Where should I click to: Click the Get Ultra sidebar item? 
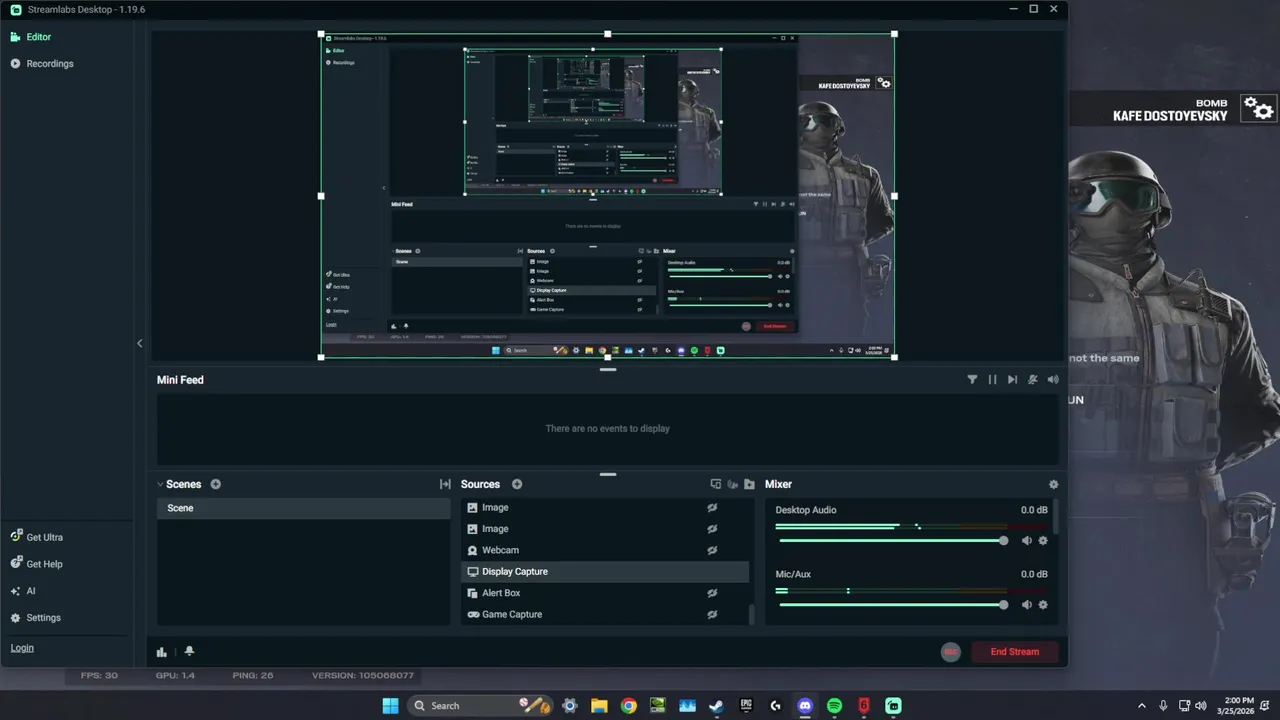click(x=37, y=537)
